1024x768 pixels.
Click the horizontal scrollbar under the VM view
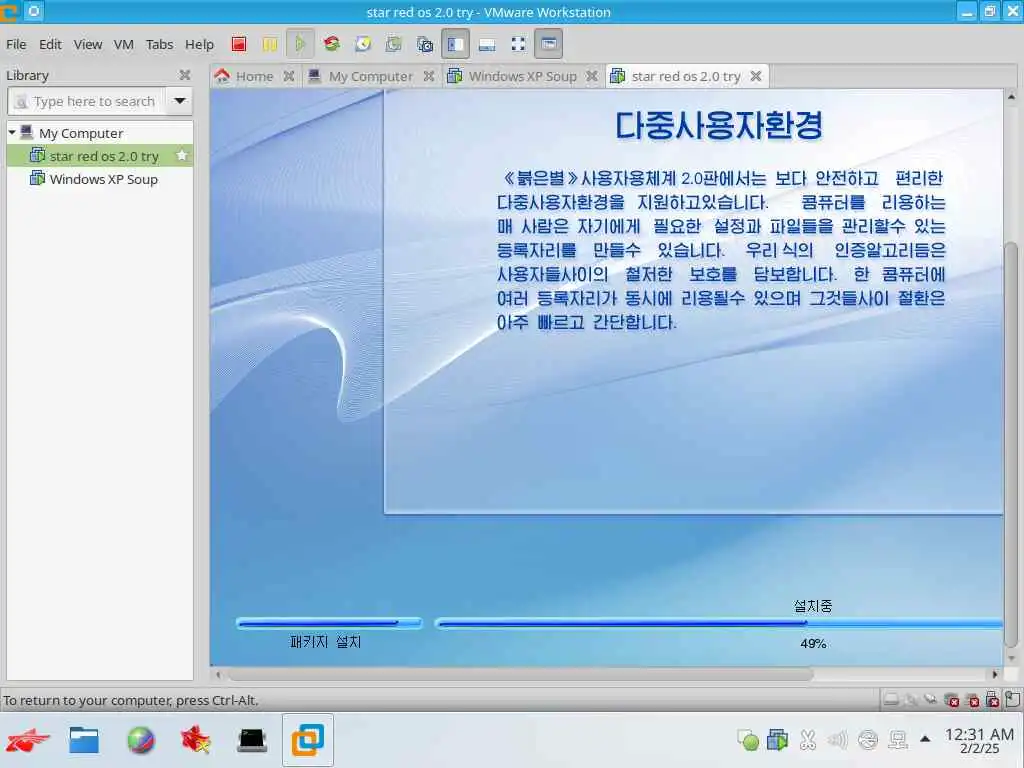520,674
